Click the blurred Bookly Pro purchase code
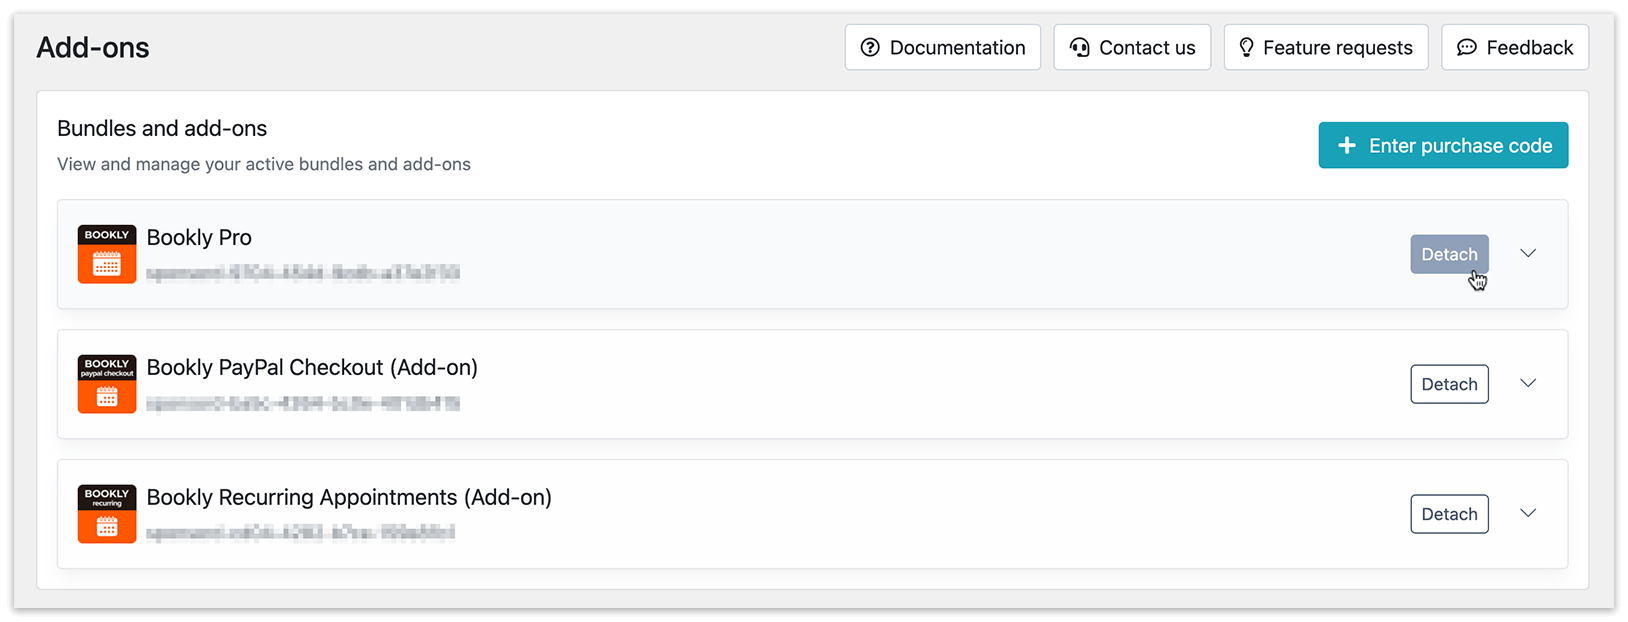 [x=303, y=272]
